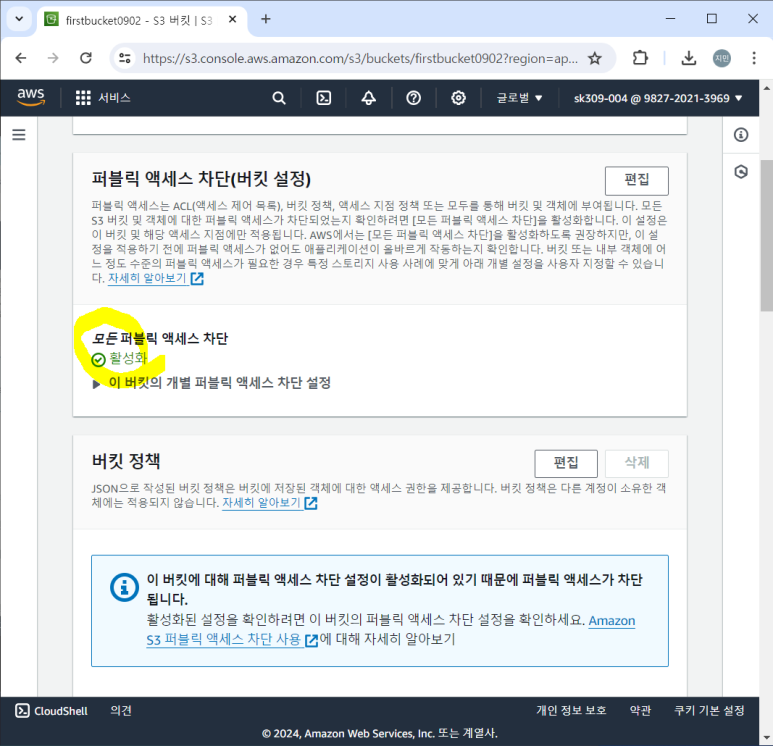Image resolution: width=773 pixels, height=746 pixels.
Task: Click the 버킷 정책 heading
Action: click(126, 461)
